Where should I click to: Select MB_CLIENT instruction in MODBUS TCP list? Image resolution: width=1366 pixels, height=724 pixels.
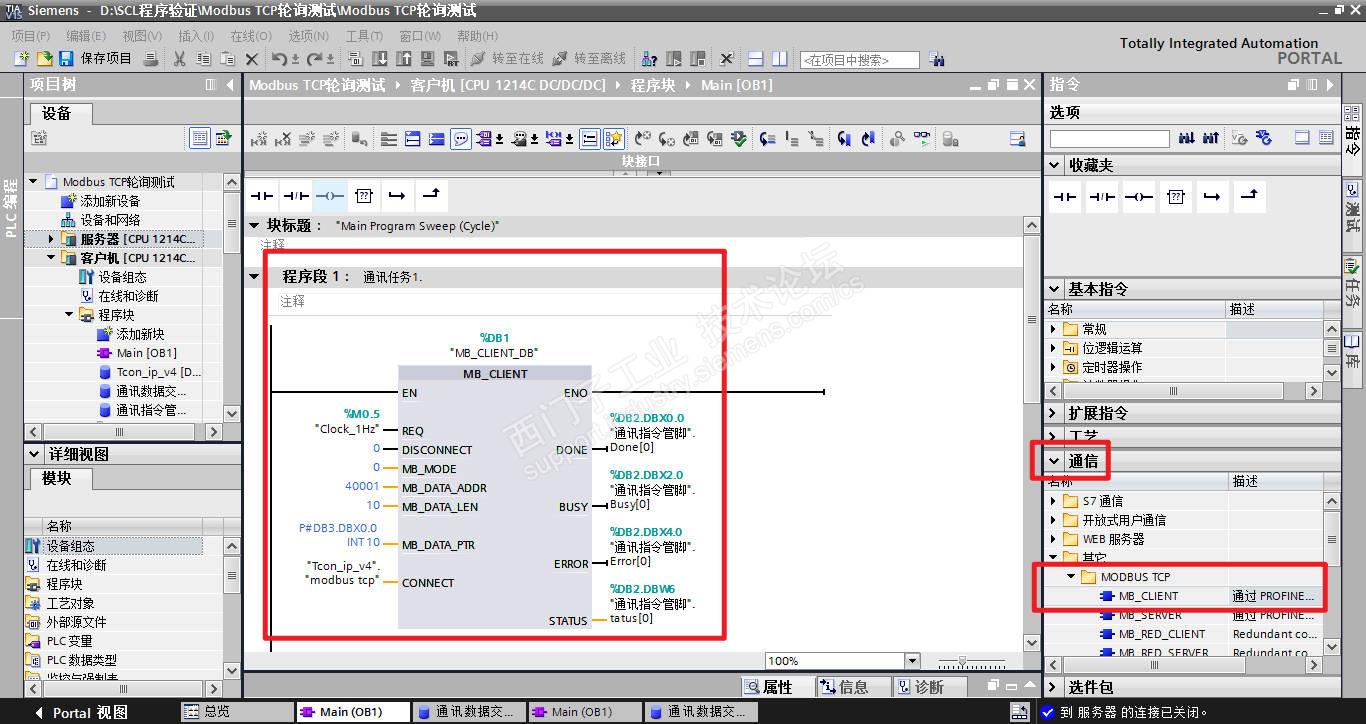click(1148, 596)
